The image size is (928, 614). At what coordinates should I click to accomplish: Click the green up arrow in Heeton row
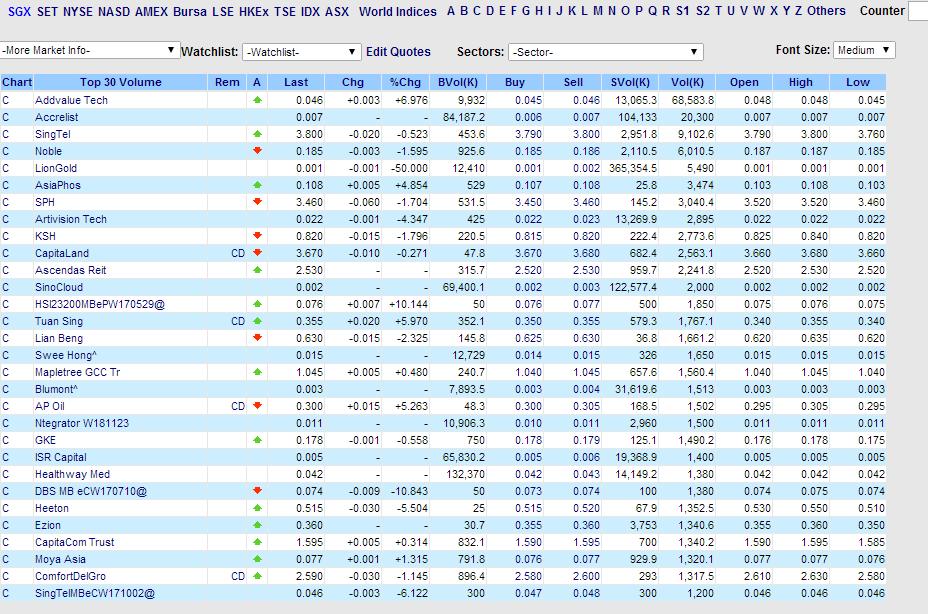[257, 508]
